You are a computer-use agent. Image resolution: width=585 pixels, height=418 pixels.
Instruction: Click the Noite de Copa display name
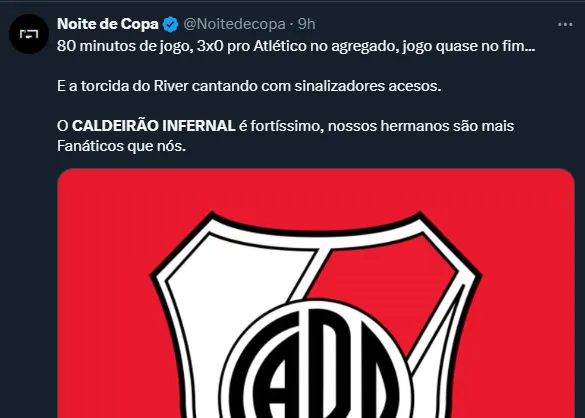click(x=108, y=24)
